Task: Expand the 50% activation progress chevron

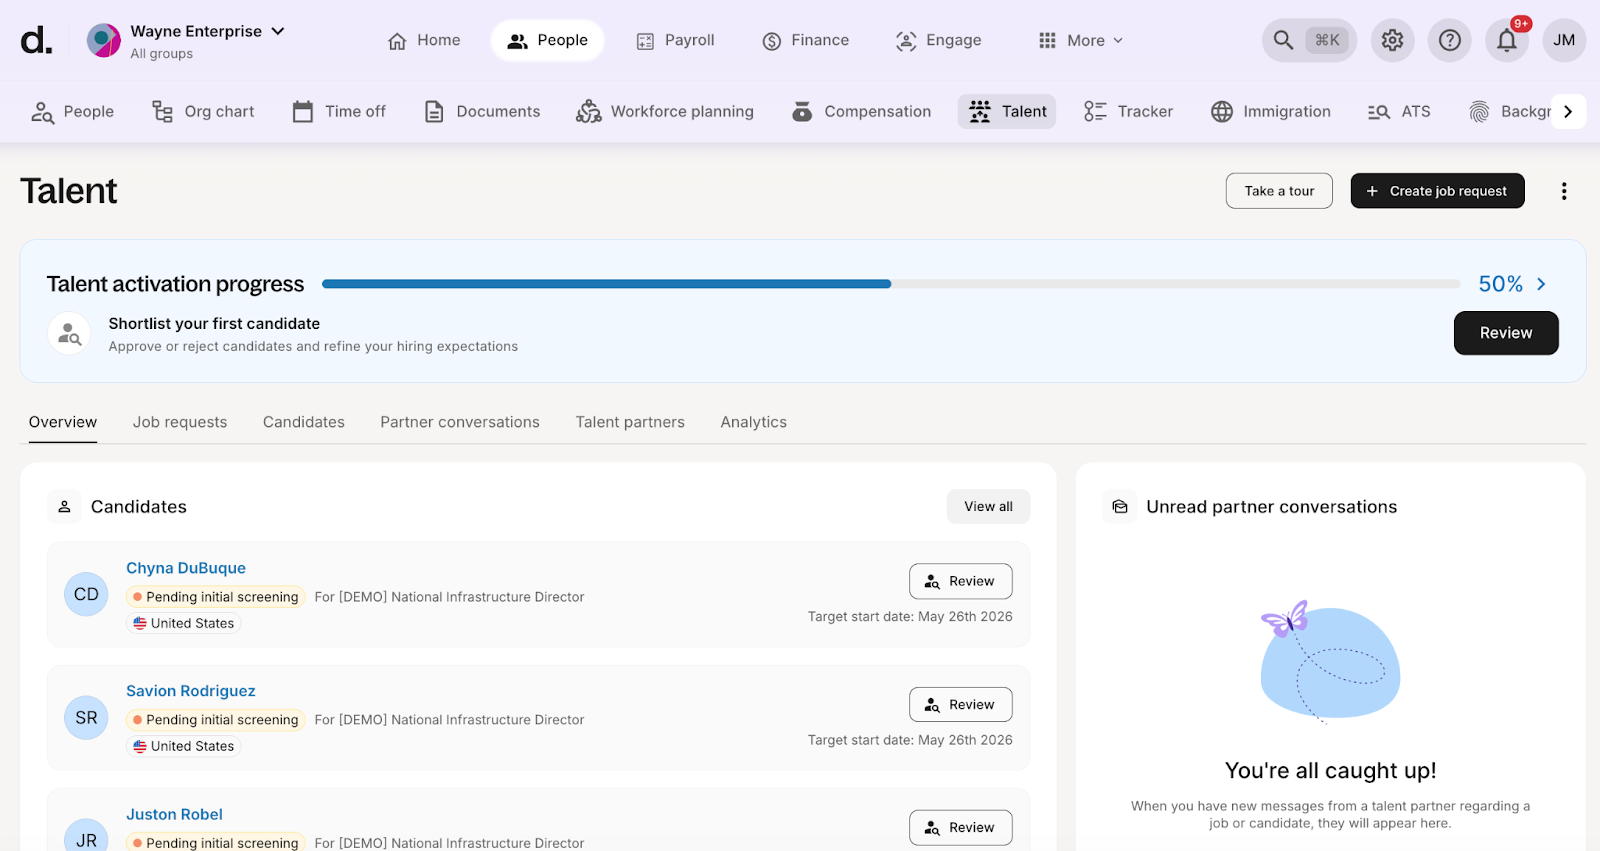Action: (1541, 284)
